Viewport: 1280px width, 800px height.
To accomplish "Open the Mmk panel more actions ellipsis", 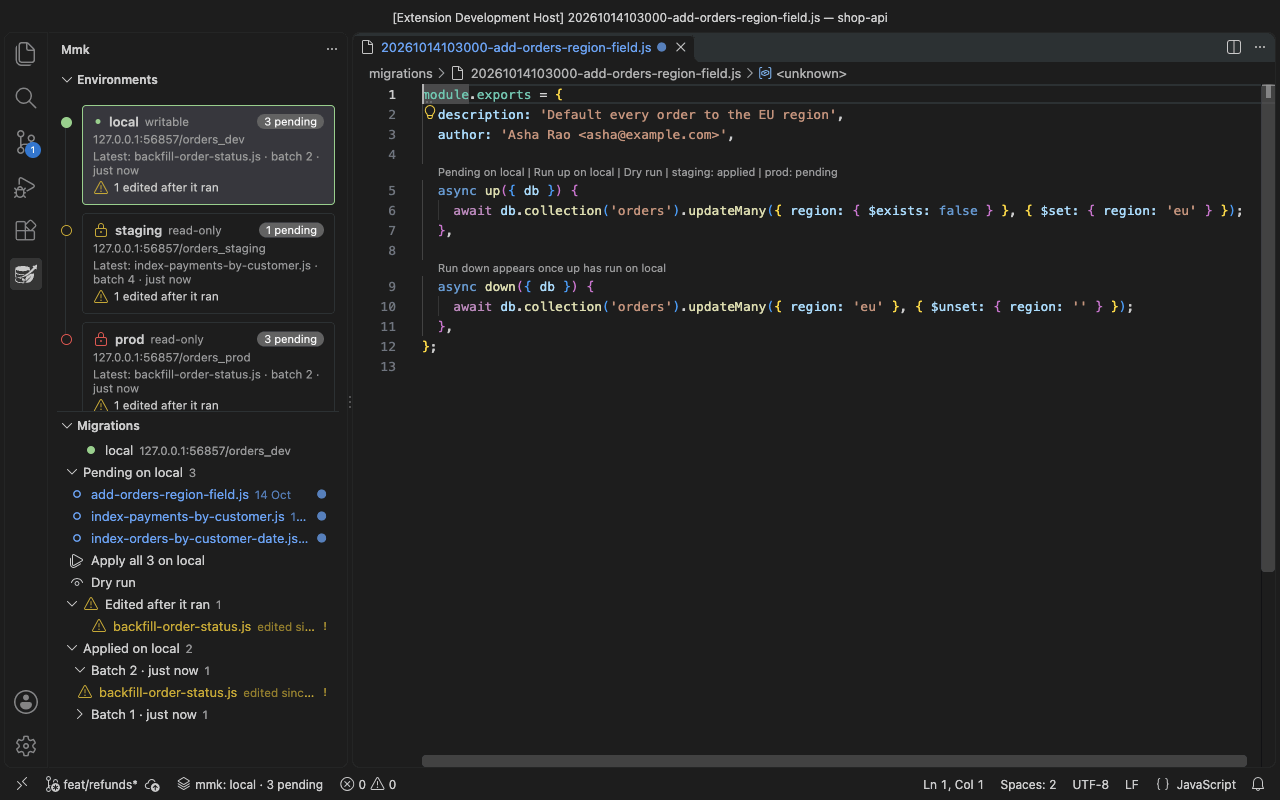I will coord(332,49).
